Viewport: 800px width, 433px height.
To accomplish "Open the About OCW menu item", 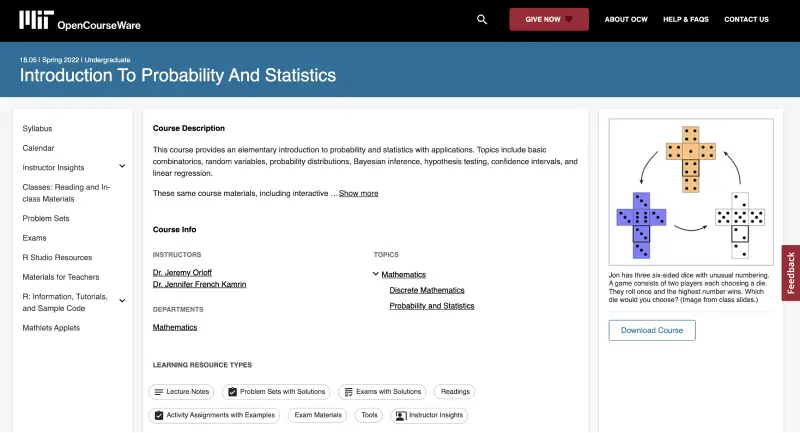I will (626, 19).
